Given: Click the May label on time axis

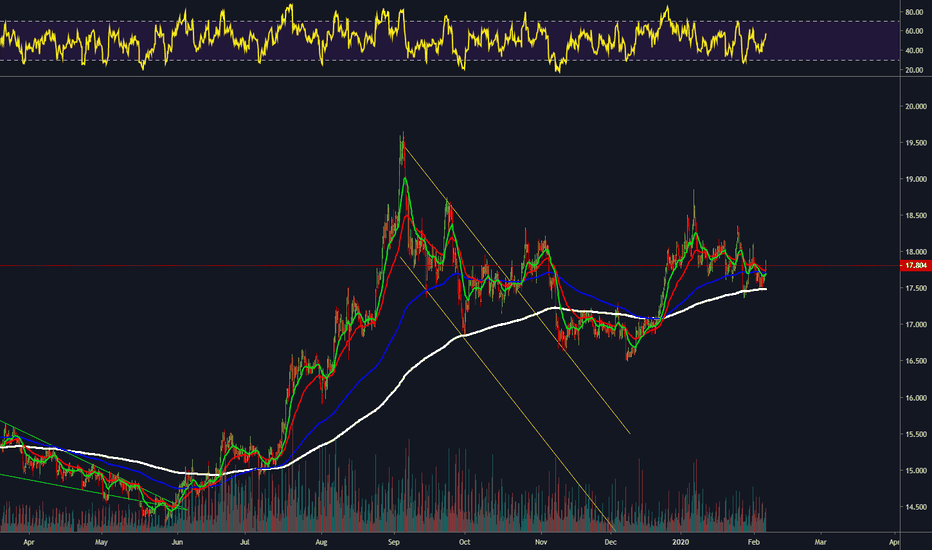Looking at the screenshot, I should coord(101,542).
